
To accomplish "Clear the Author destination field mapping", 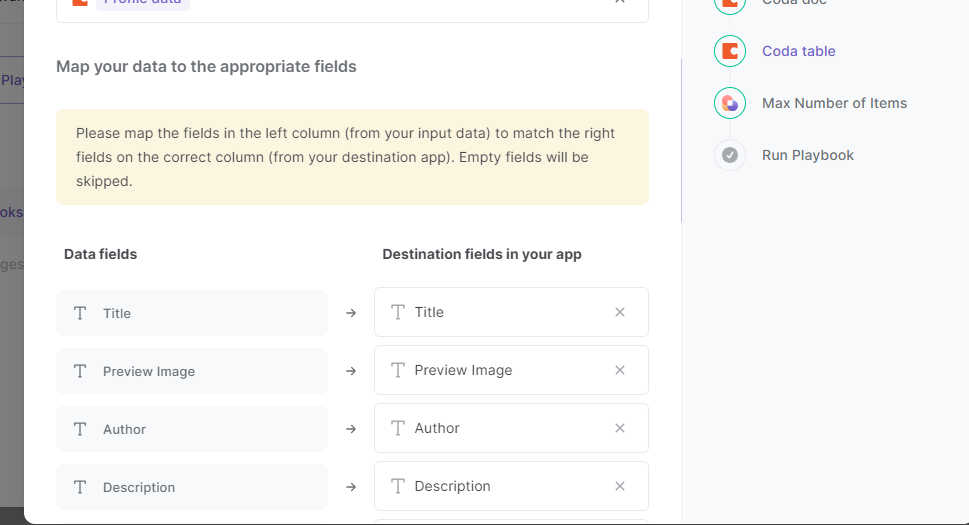I will tap(620, 429).
